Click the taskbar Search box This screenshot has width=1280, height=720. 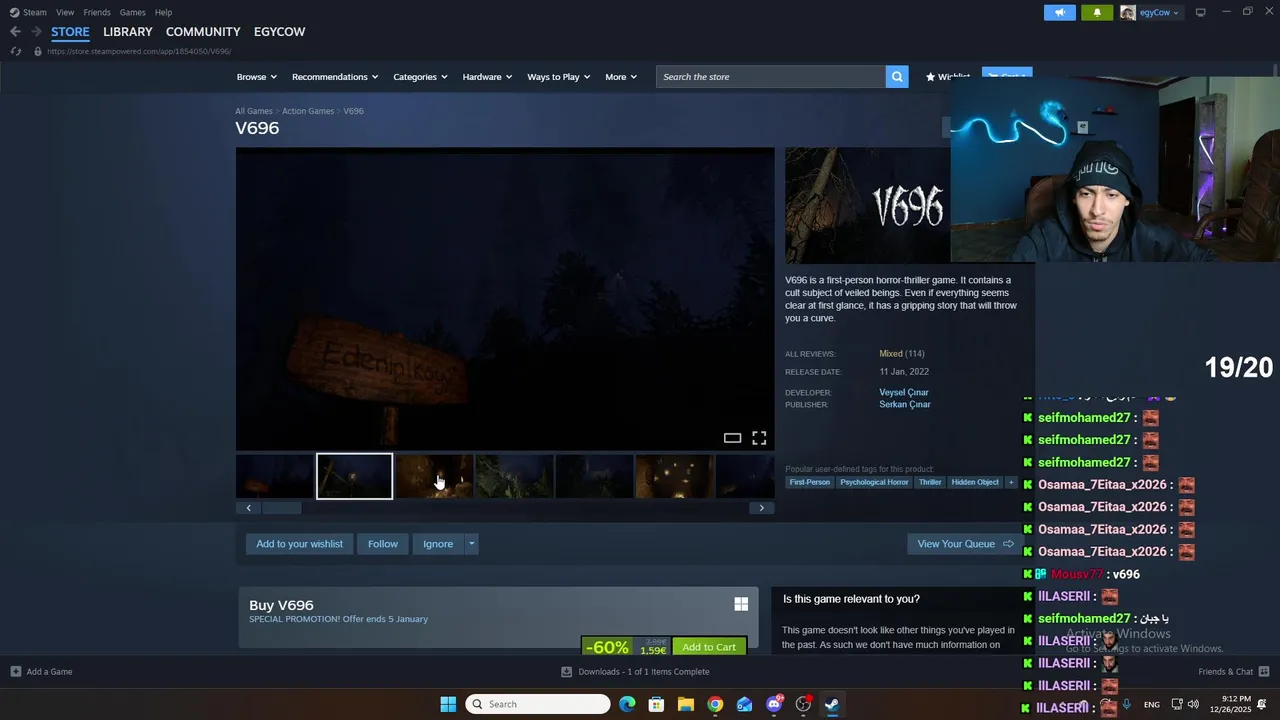[538, 704]
